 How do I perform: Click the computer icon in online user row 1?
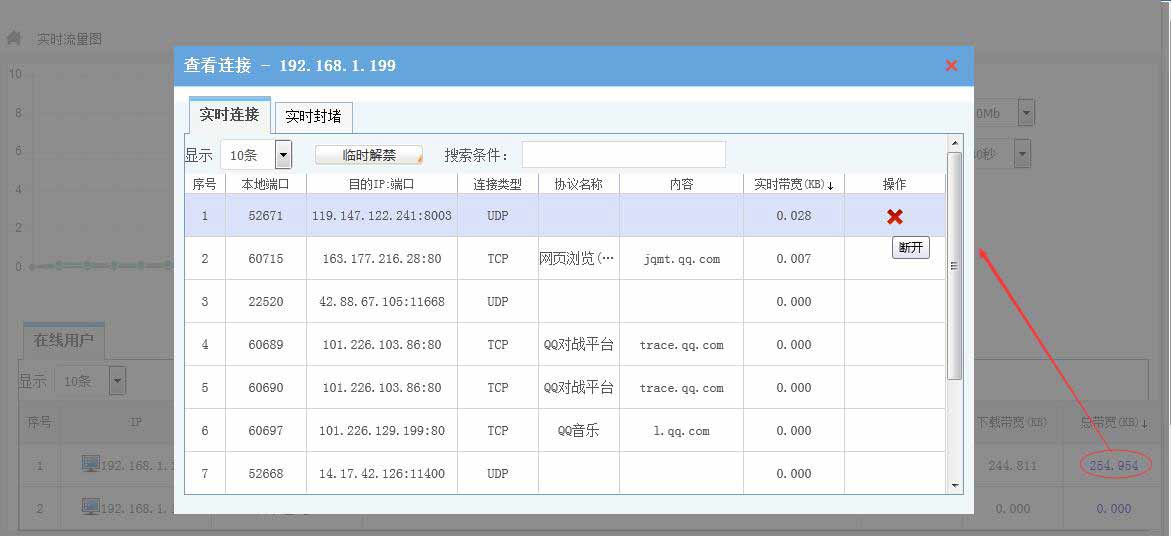click(91, 464)
